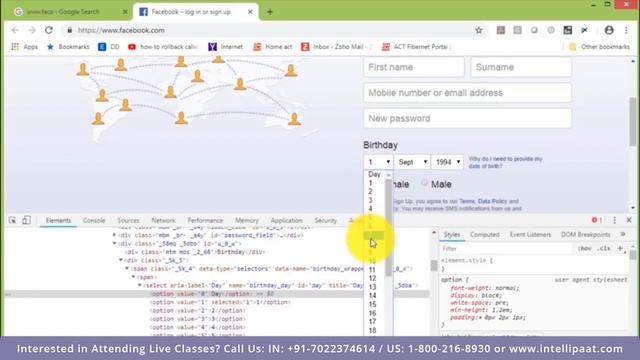Click the browser forward arrow
Image resolution: width=640 pixels, height=360 pixels.
[32, 30]
